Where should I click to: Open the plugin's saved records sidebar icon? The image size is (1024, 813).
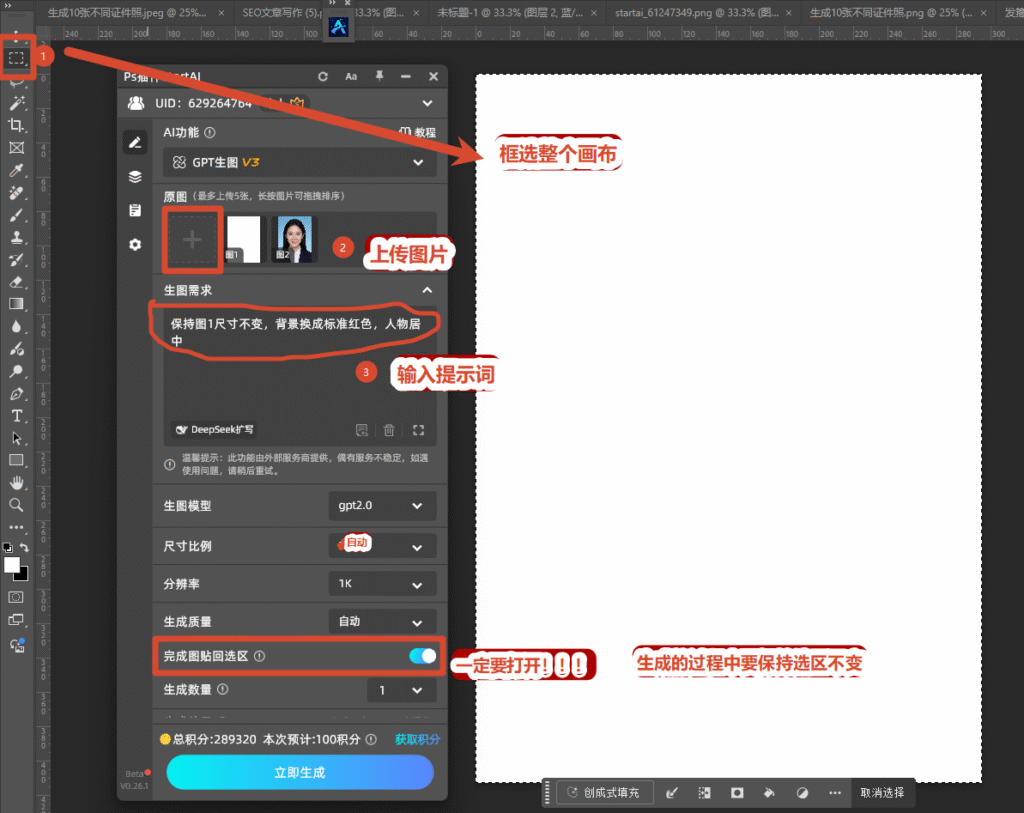click(135, 210)
